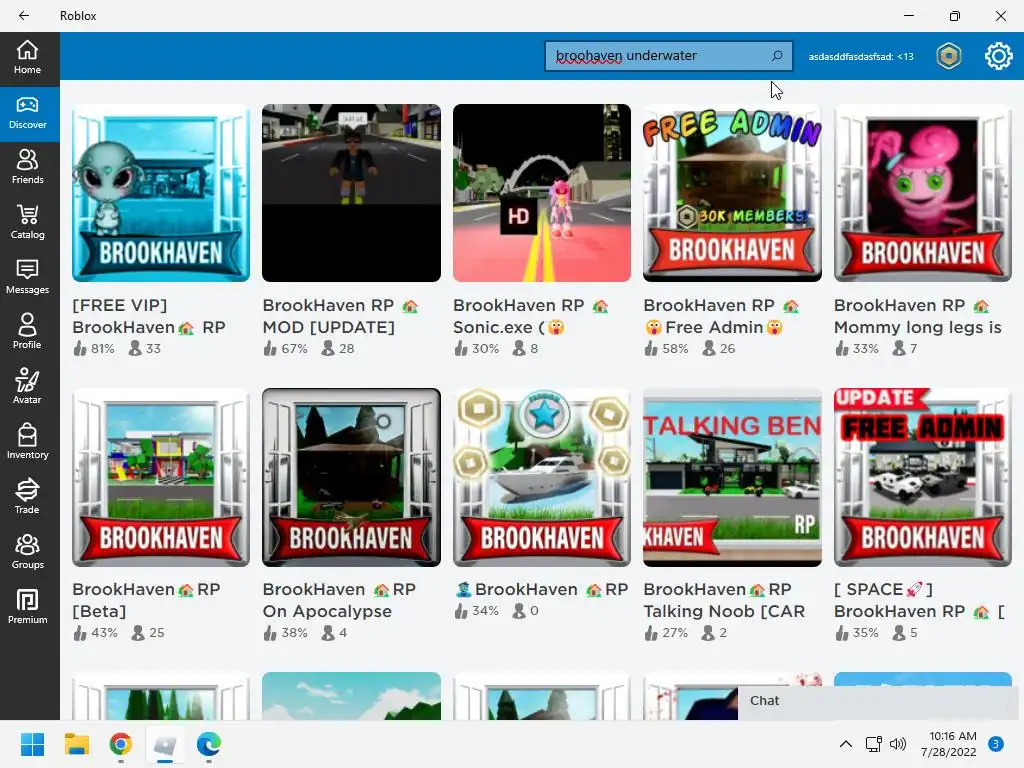The image size is (1024, 768).
Task: Open the [ SPACE ] Free Admin thumbnail
Action: (x=923, y=477)
